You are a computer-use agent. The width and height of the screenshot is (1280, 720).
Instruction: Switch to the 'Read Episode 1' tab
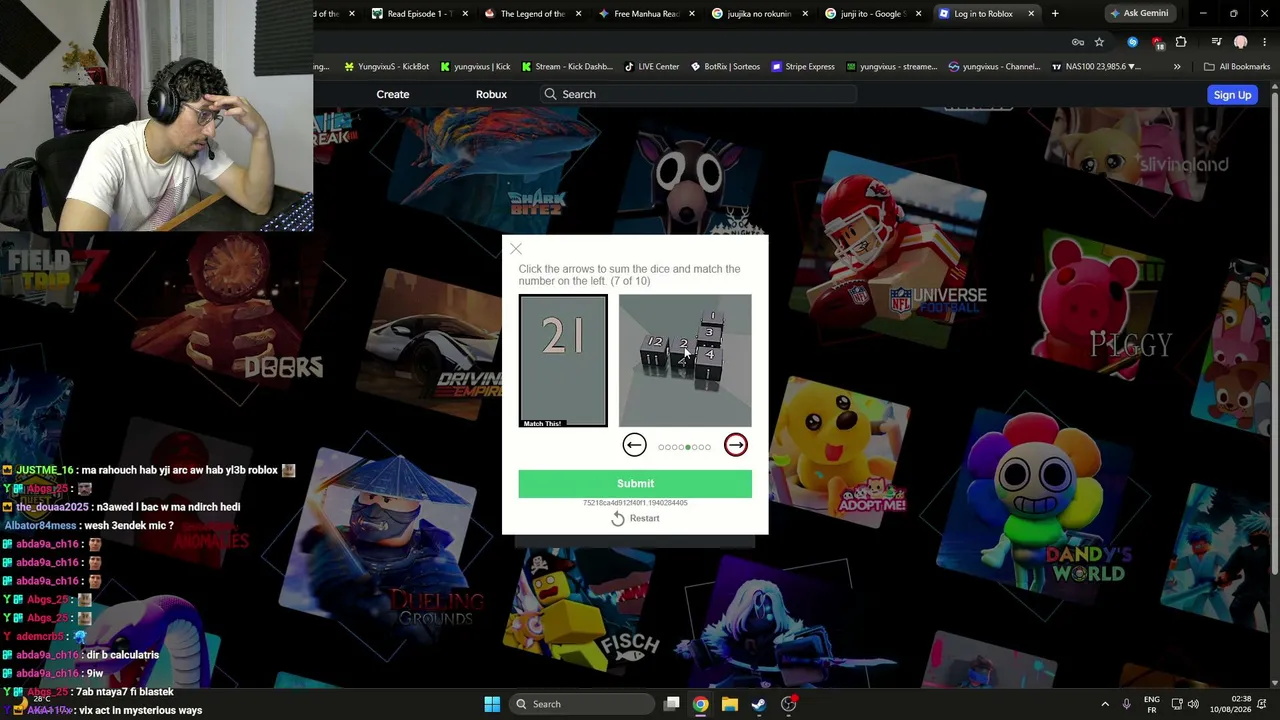[420, 14]
